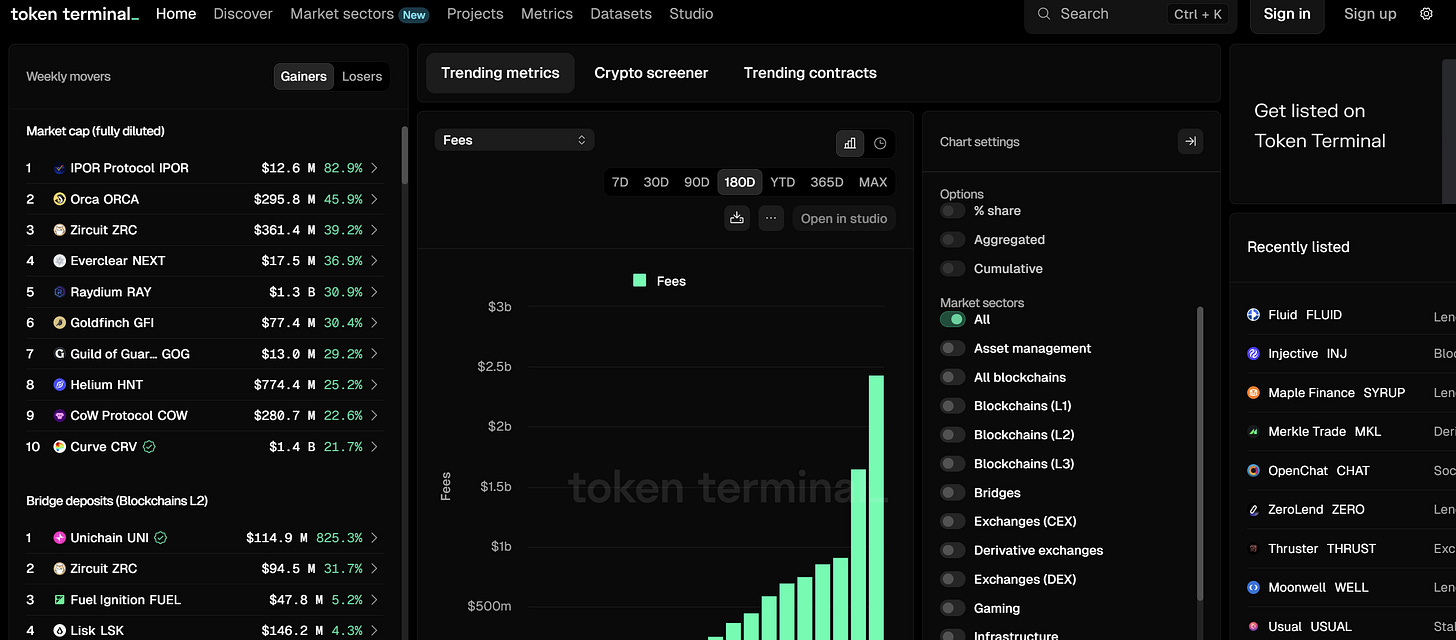1456x640 pixels.
Task: Toggle Blockchains (L1) sector on
Action: 953,407
